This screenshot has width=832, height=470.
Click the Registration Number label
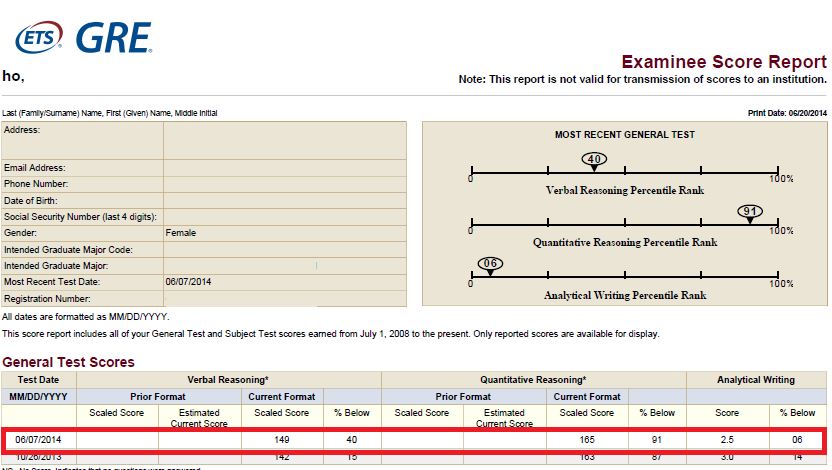[47, 299]
